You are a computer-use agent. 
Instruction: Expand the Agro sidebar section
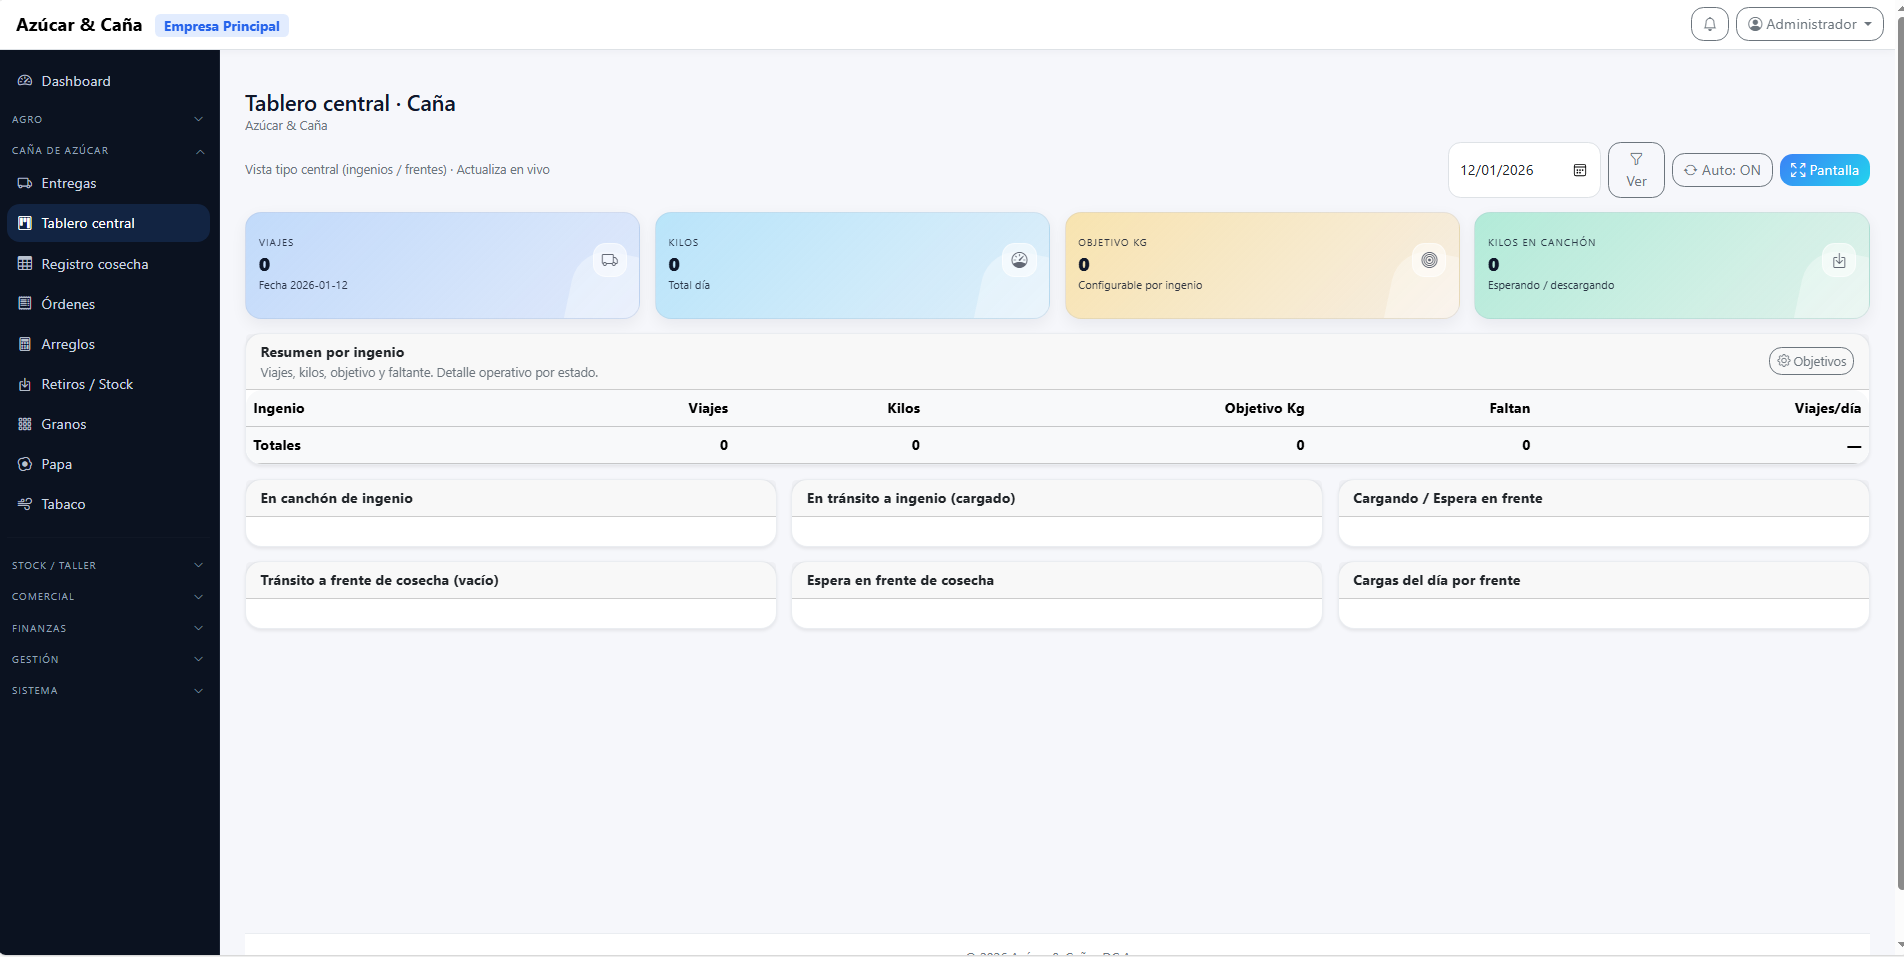point(107,119)
